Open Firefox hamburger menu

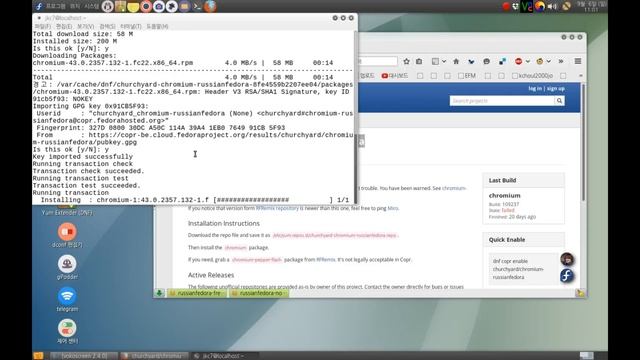coord(578,61)
